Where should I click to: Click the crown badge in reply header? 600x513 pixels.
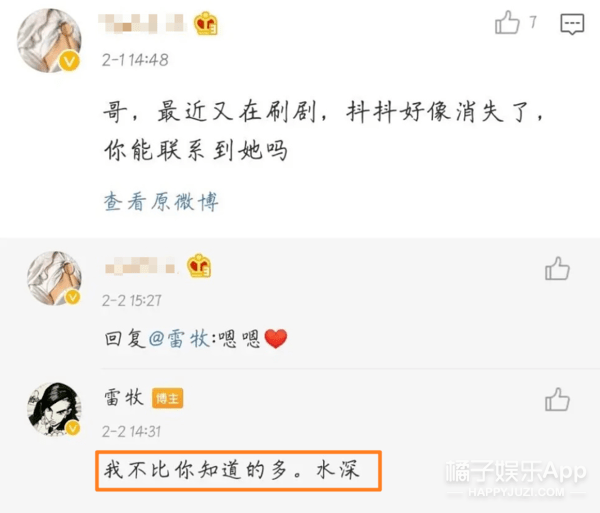point(199,265)
